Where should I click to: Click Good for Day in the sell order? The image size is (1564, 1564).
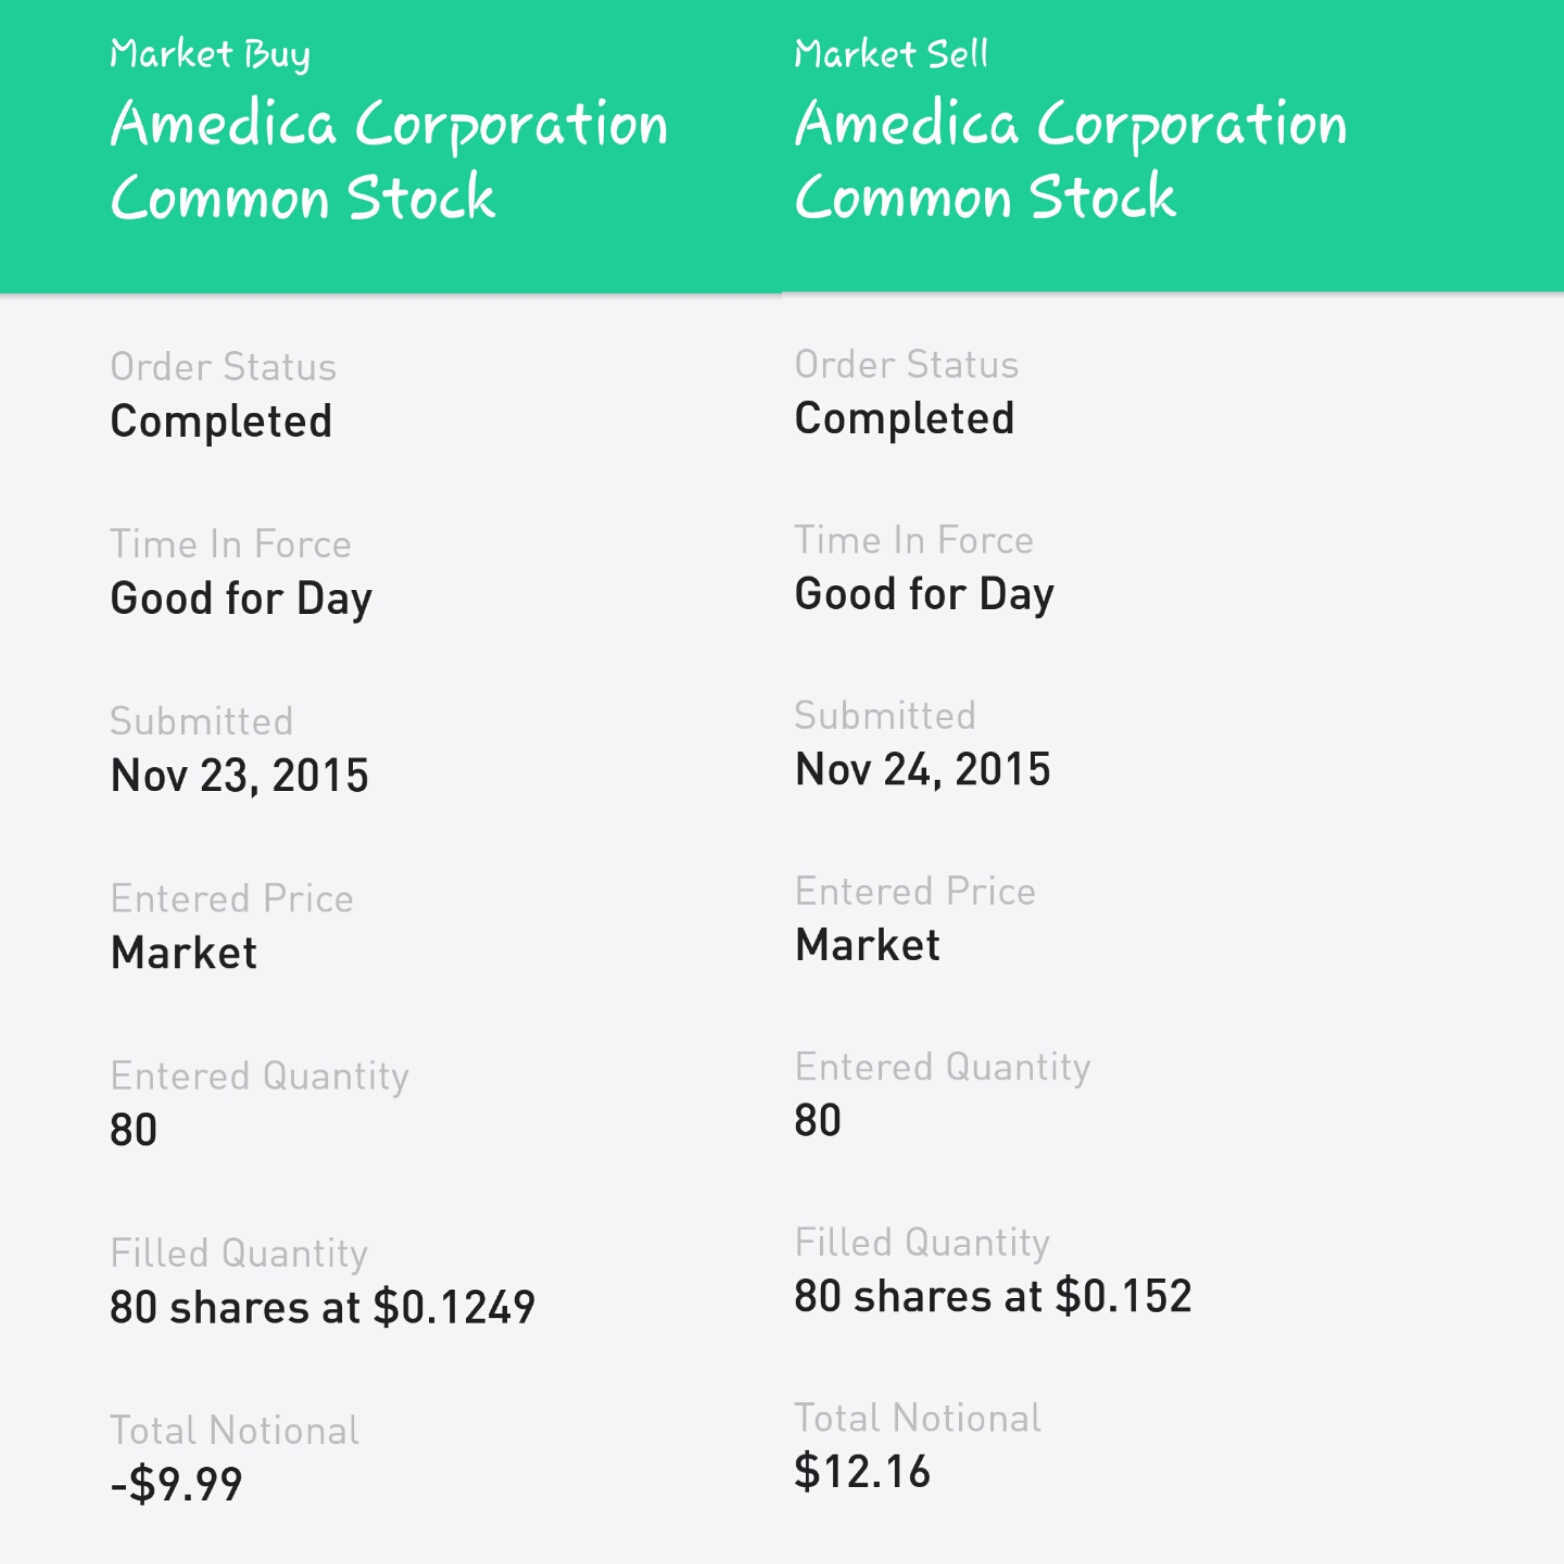(x=924, y=594)
